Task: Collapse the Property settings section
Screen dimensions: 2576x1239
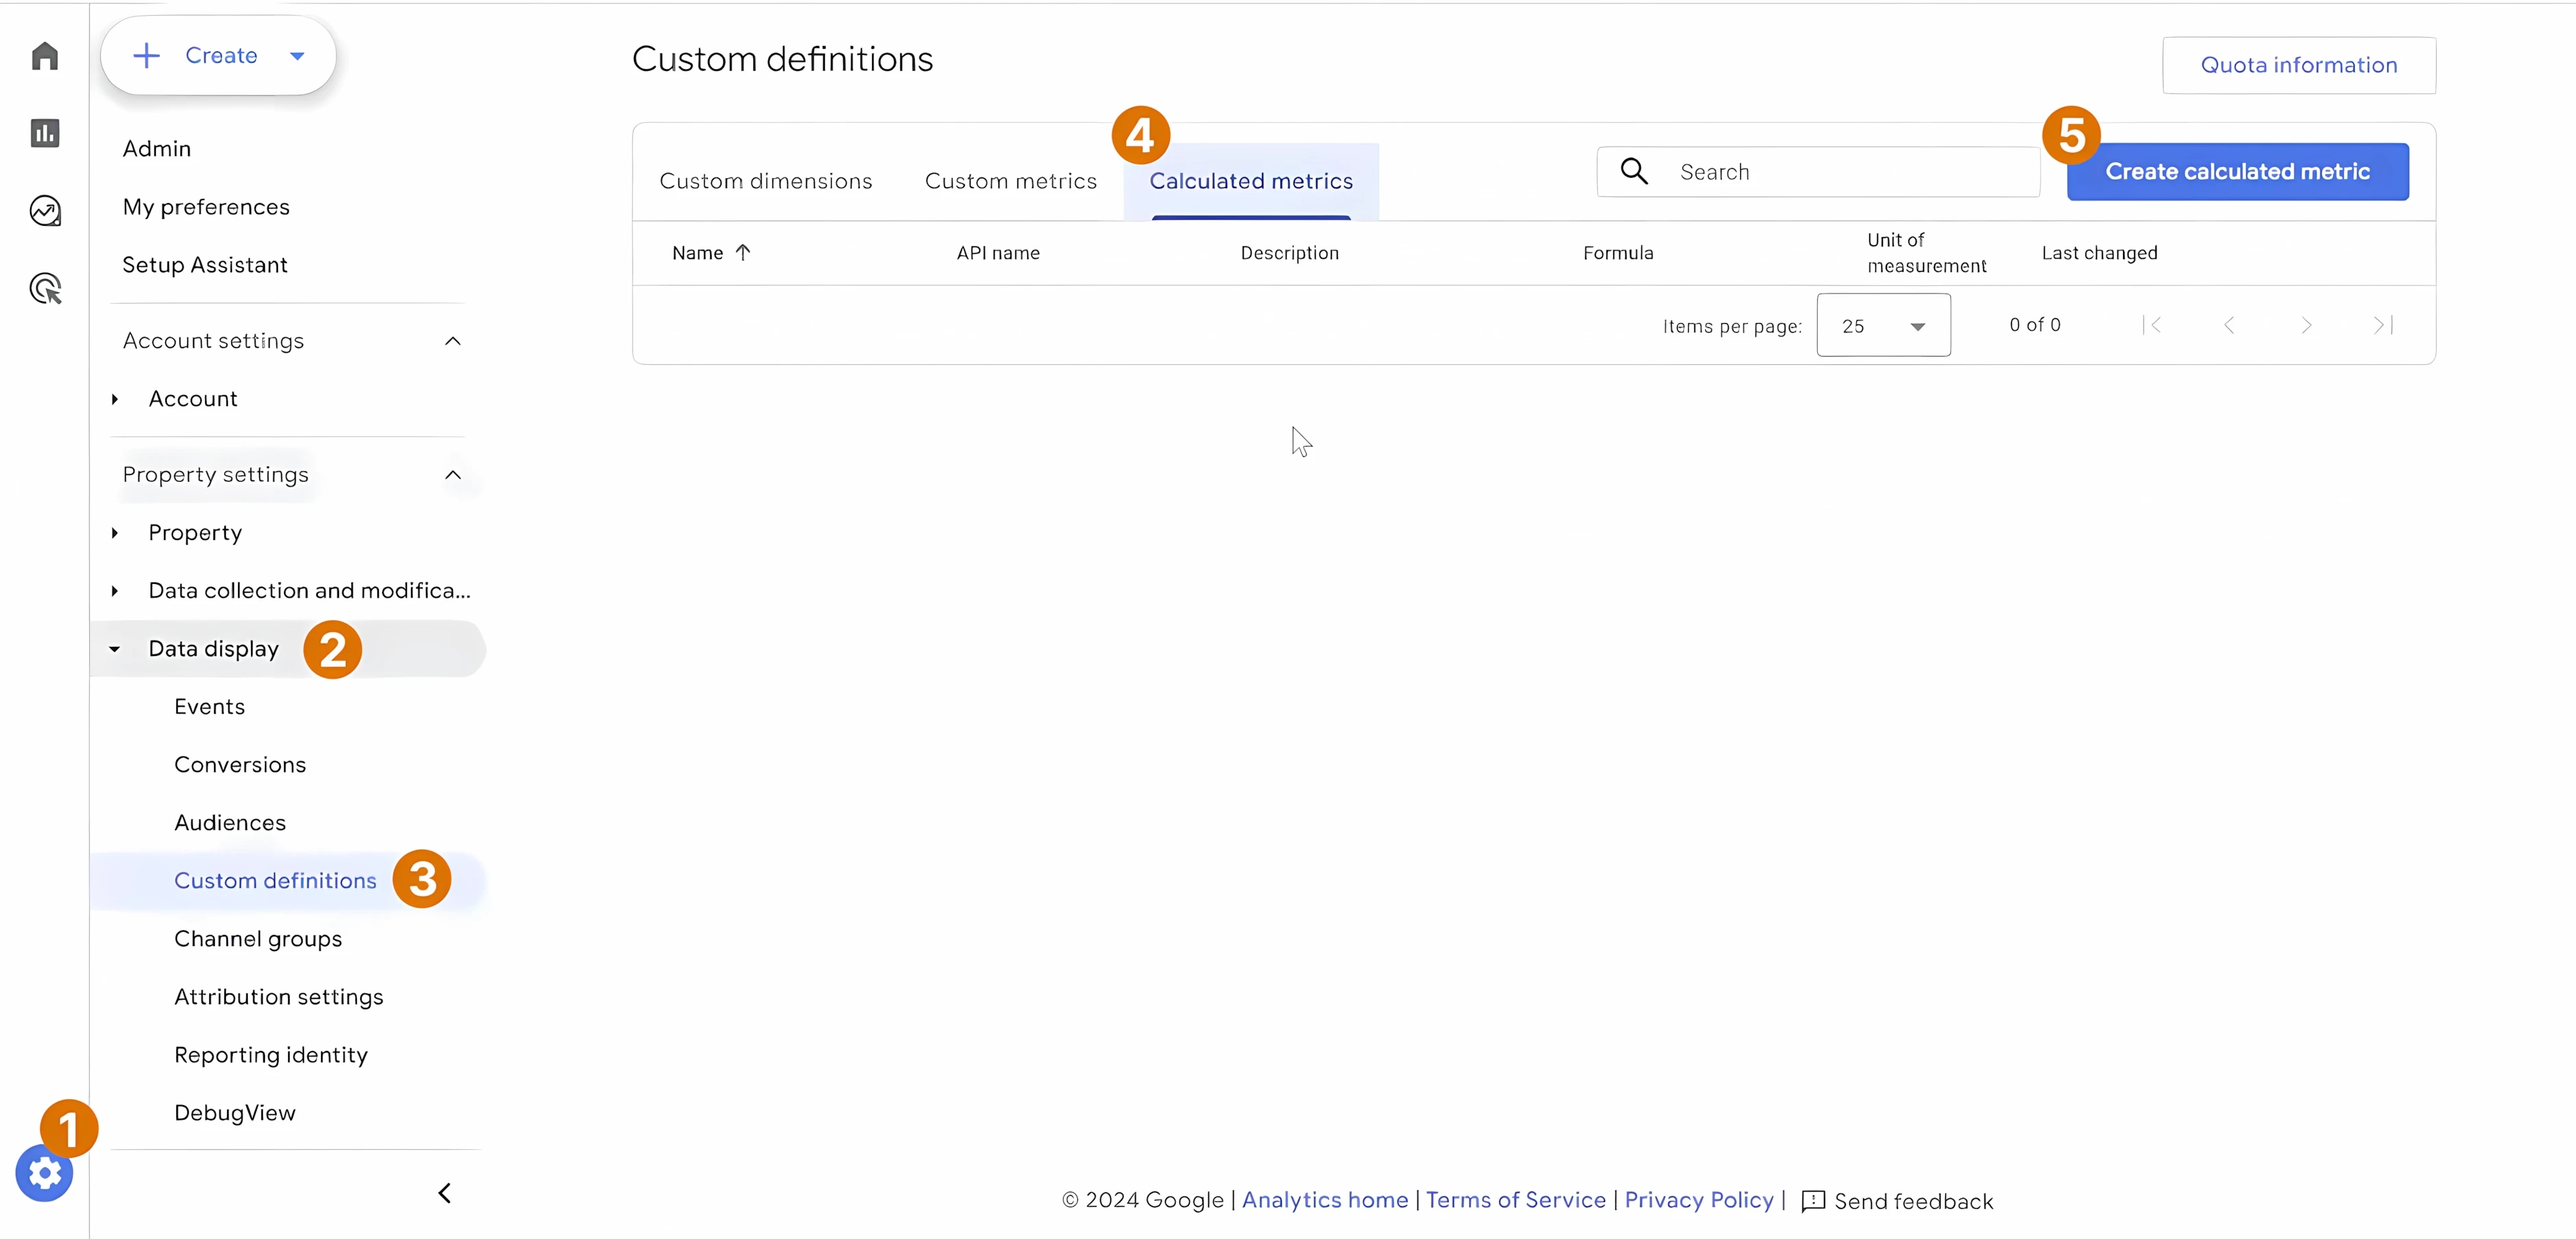Action: (452, 475)
